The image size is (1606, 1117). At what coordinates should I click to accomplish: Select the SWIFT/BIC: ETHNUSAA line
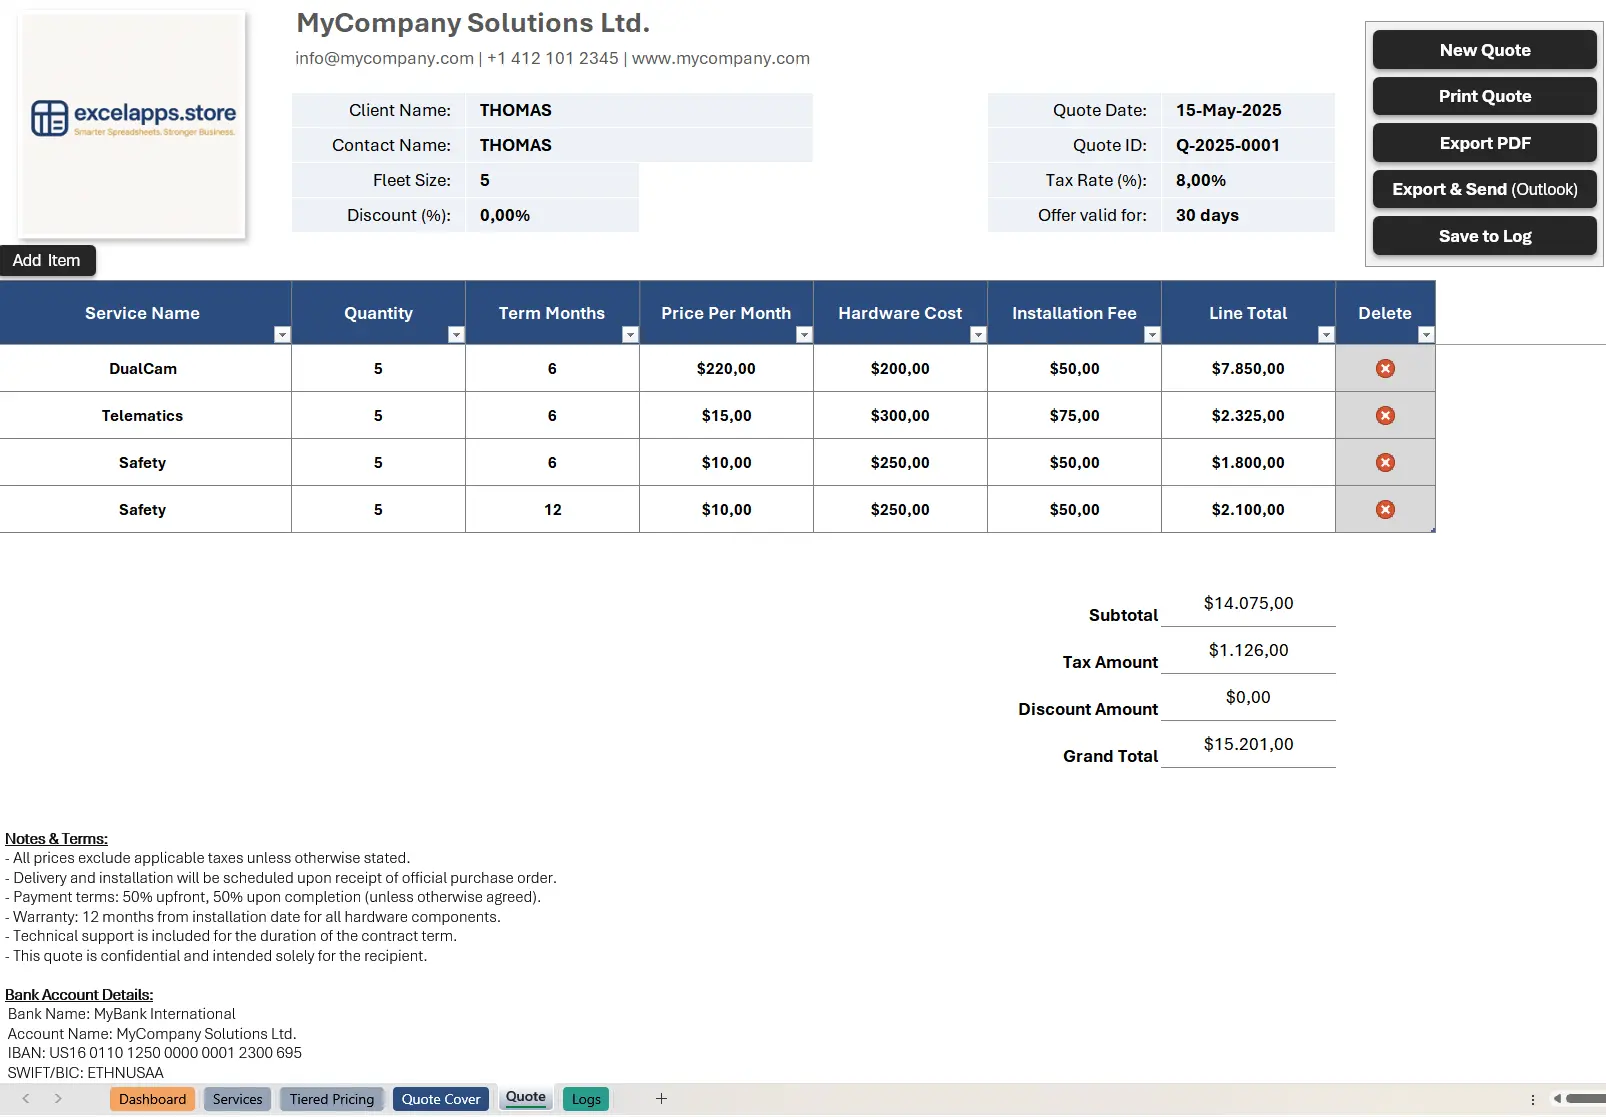pyautogui.click(x=85, y=1073)
